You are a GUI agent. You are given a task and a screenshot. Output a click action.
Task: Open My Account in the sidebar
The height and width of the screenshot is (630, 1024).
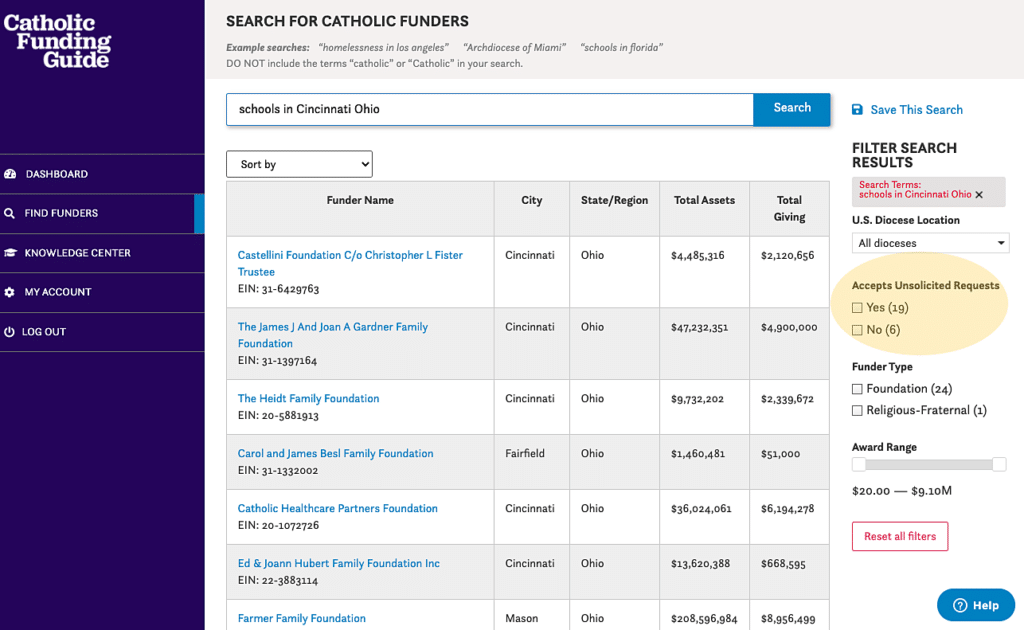point(102,292)
